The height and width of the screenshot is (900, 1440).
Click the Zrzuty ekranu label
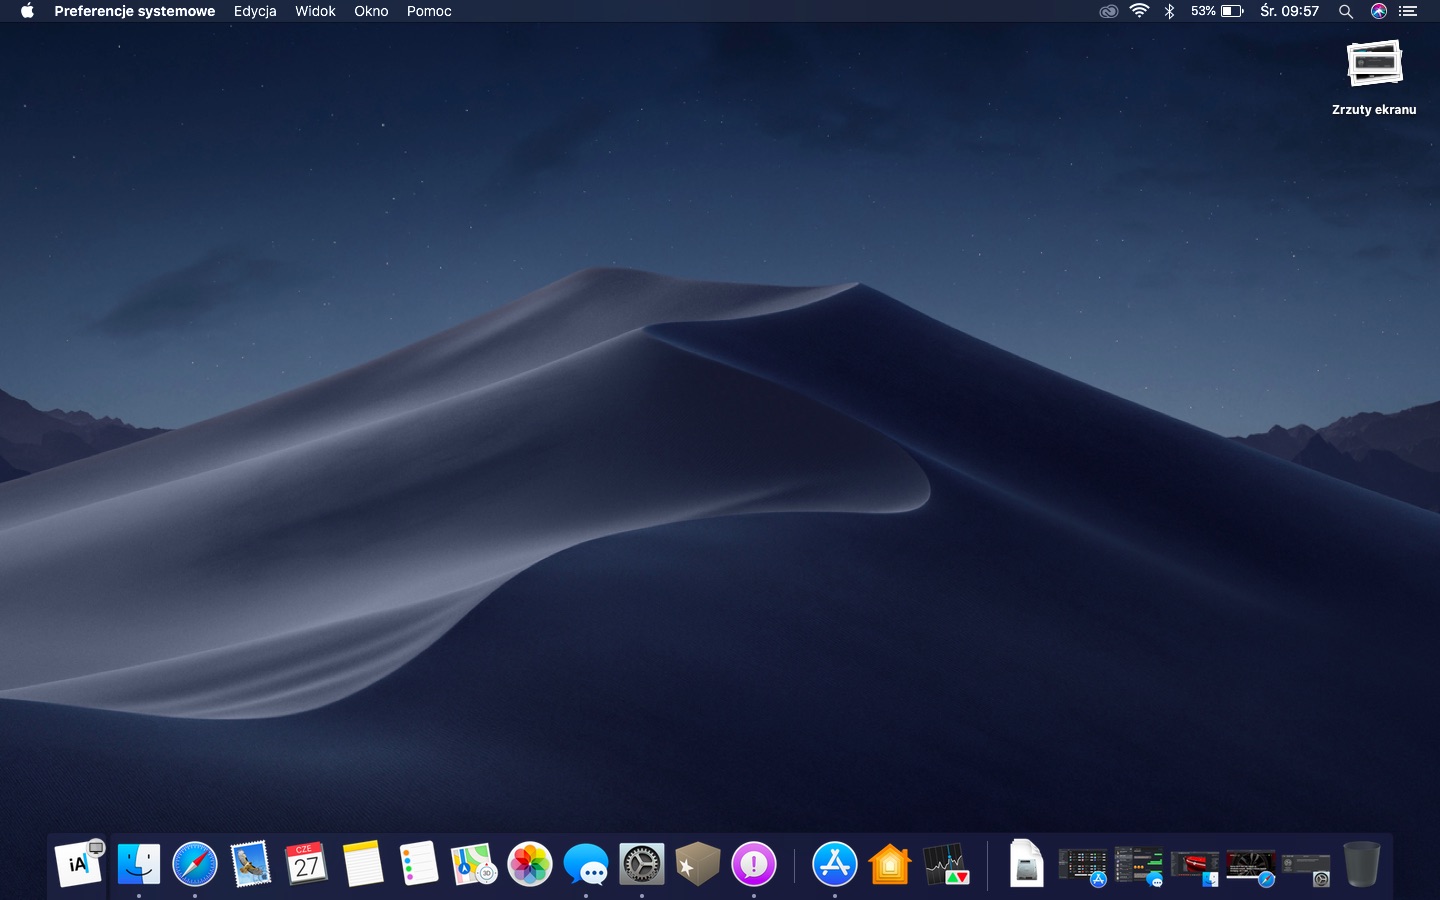(1374, 109)
